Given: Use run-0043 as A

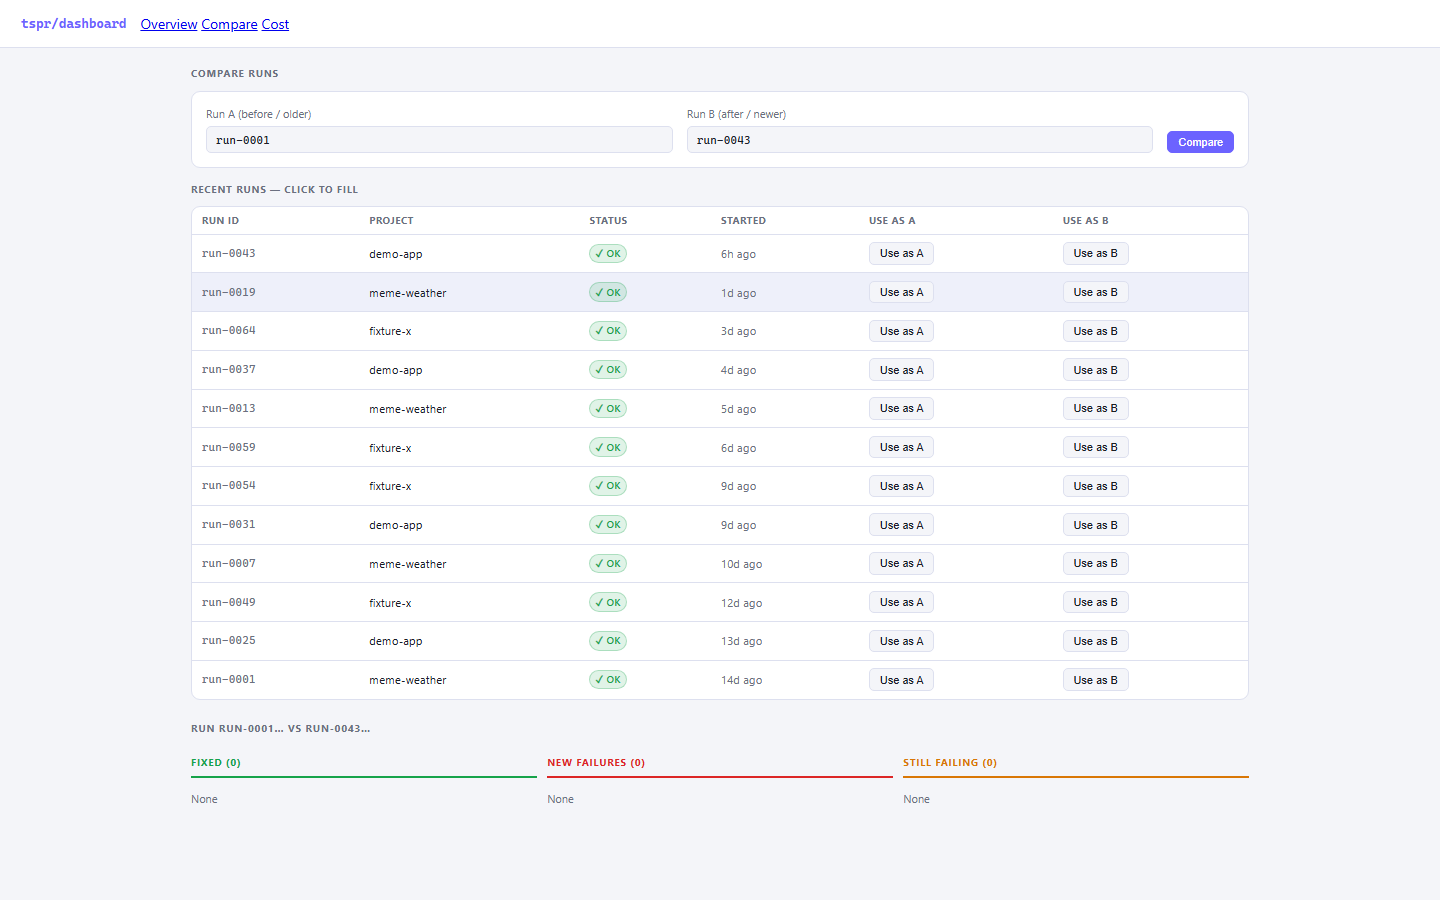Looking at the screenshot, I should point(901,254).
